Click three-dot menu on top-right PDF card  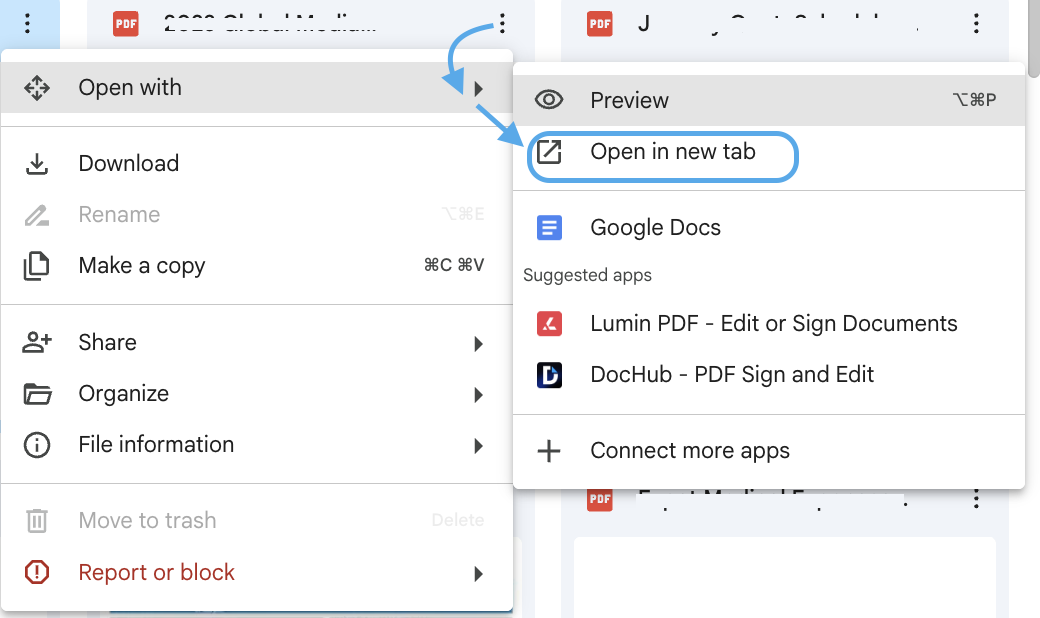(976, 24)
